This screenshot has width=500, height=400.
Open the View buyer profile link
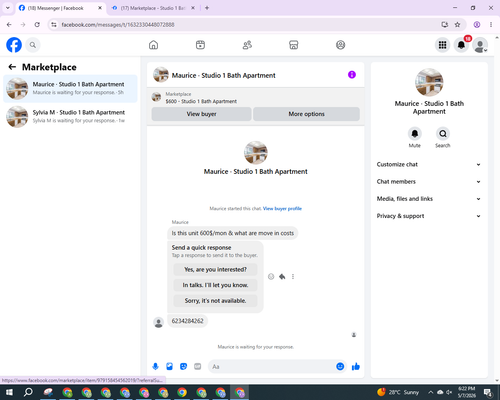(282, 209)
